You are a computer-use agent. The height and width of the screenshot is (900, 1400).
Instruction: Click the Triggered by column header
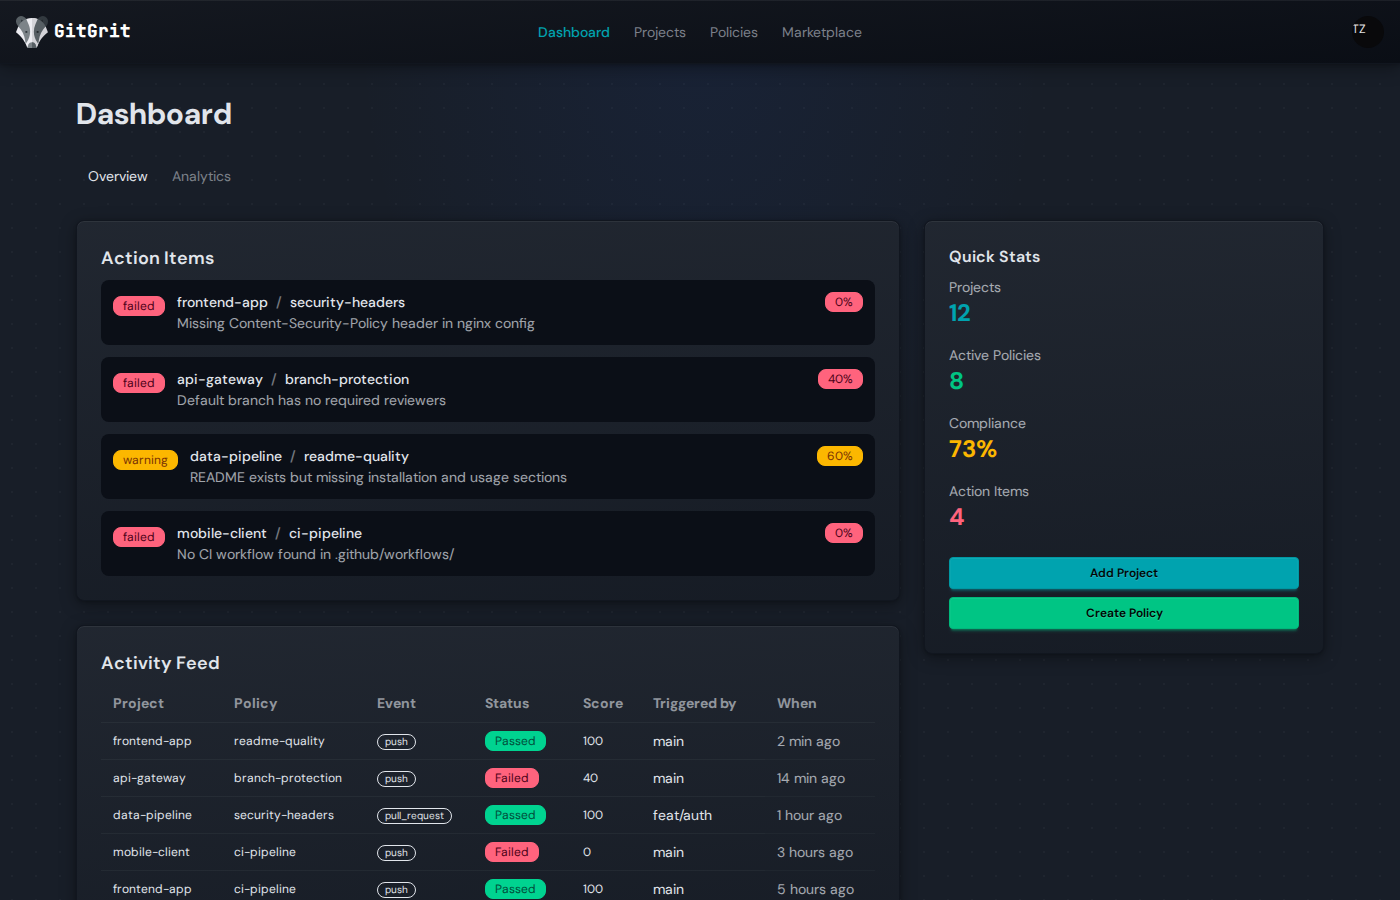[x=694, y=703]
